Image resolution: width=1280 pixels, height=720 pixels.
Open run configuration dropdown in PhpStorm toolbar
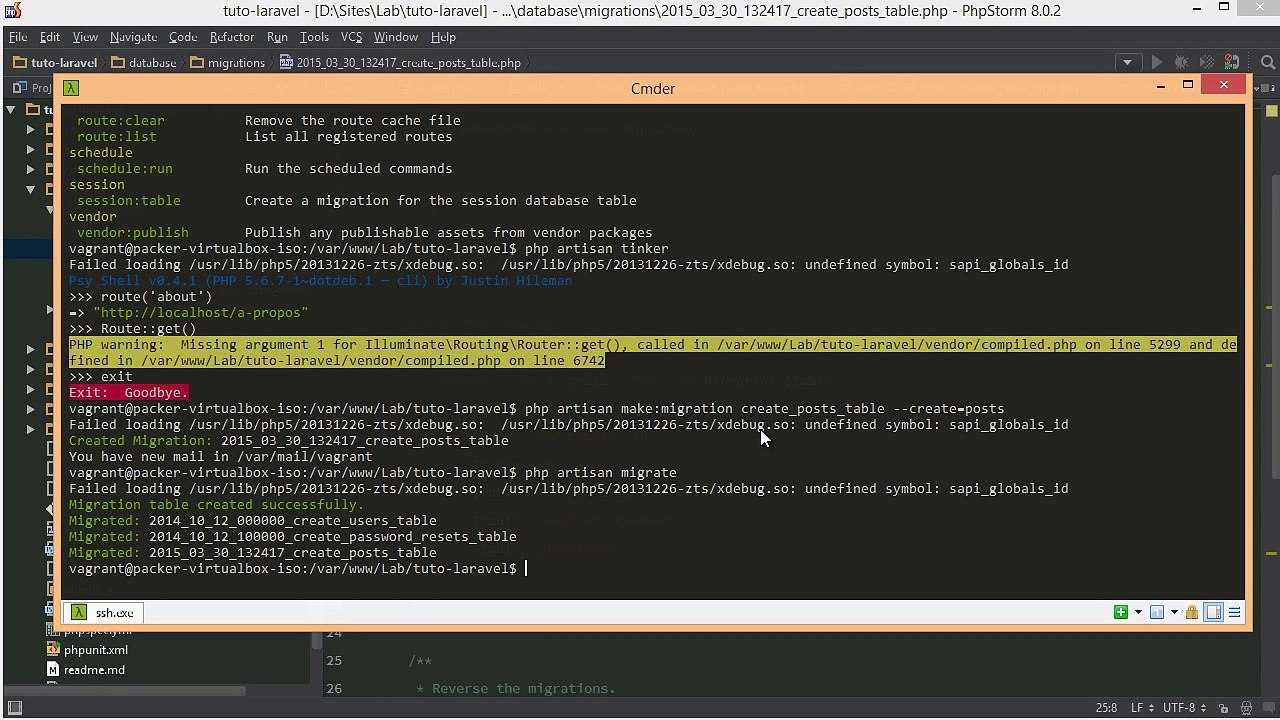click(x=1127, y=62)
